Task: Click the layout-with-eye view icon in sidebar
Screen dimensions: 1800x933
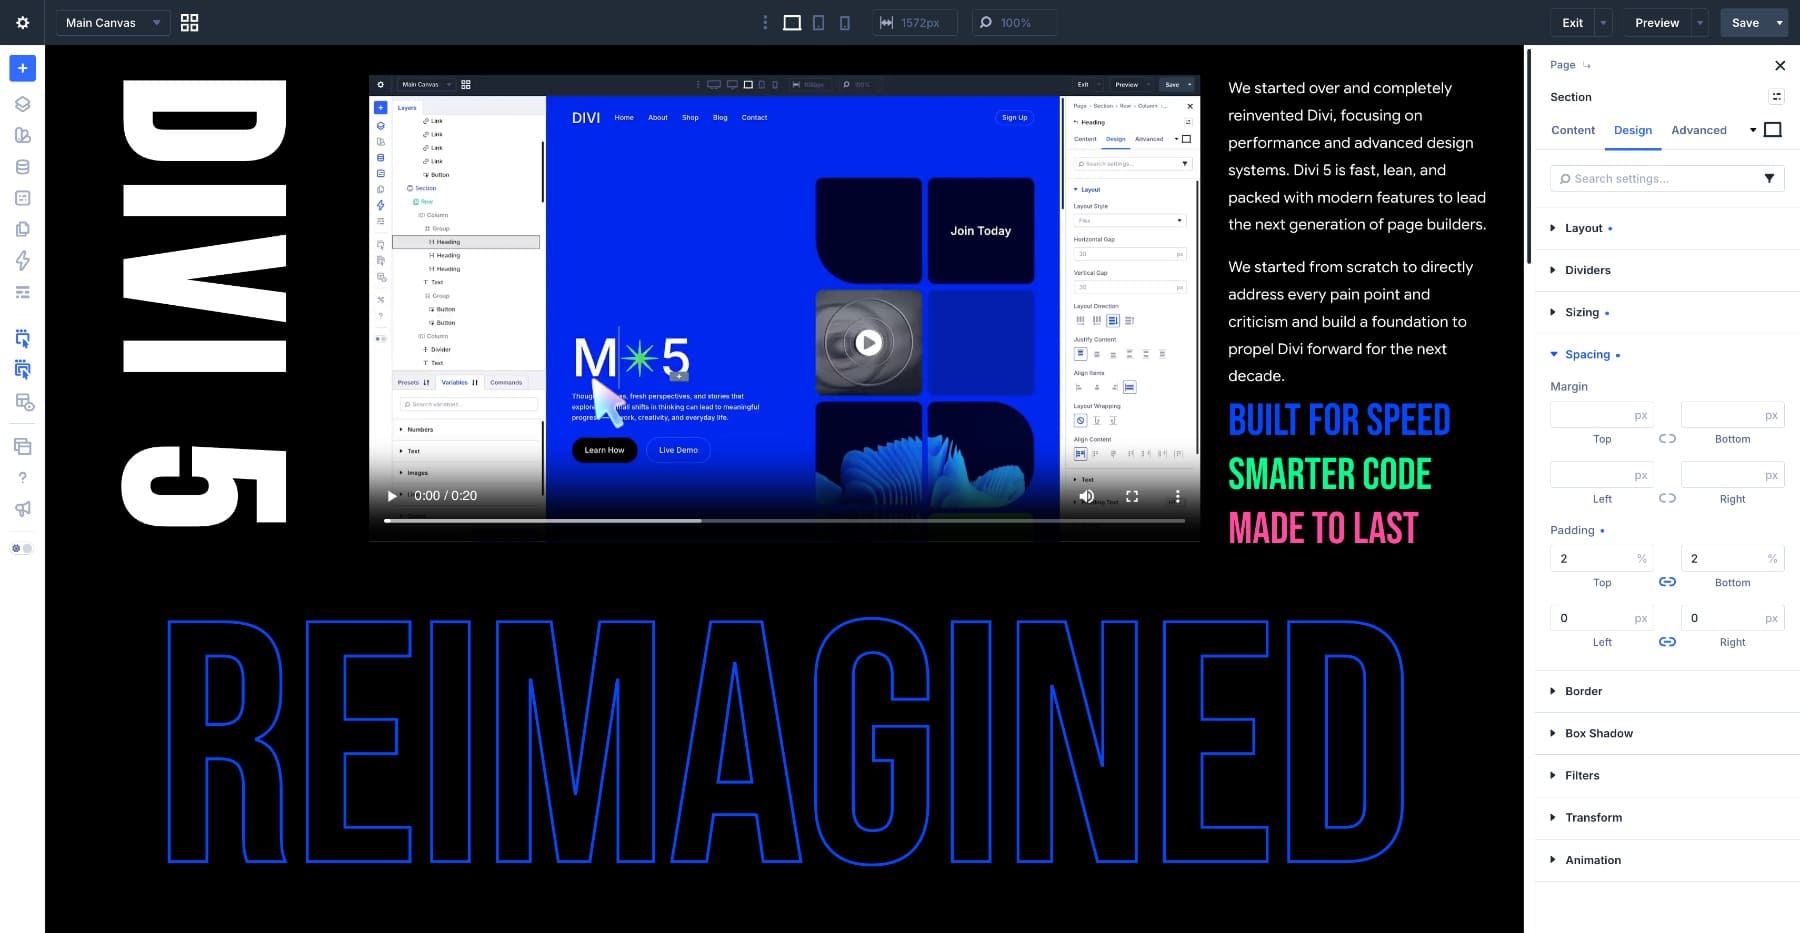Action: [24, 402]
